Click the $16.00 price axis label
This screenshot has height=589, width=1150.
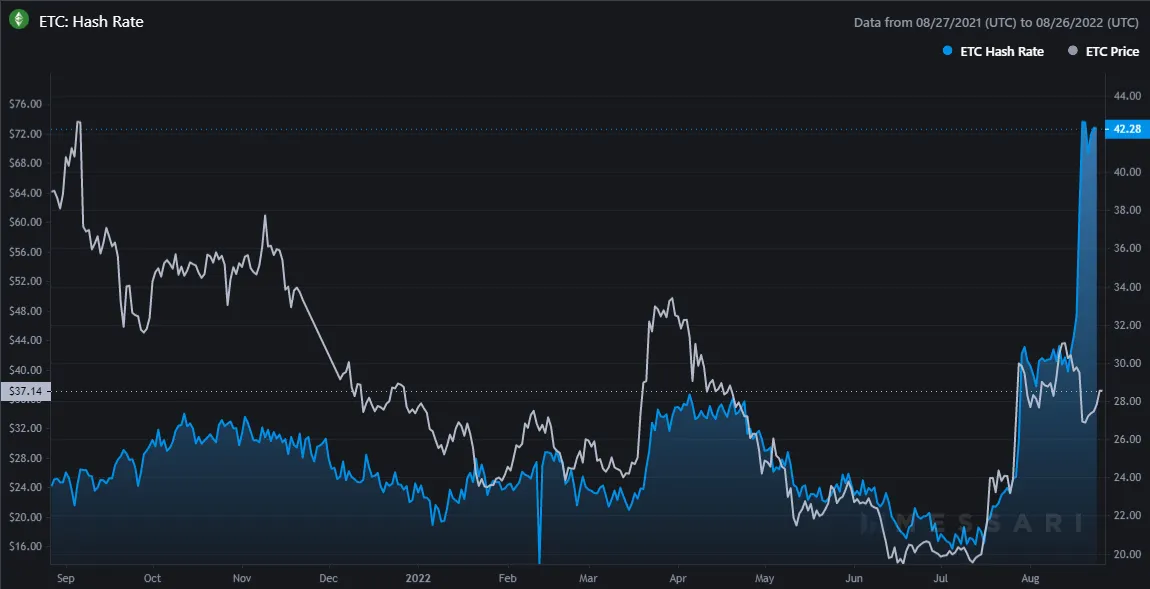click(x=24, y=547)
